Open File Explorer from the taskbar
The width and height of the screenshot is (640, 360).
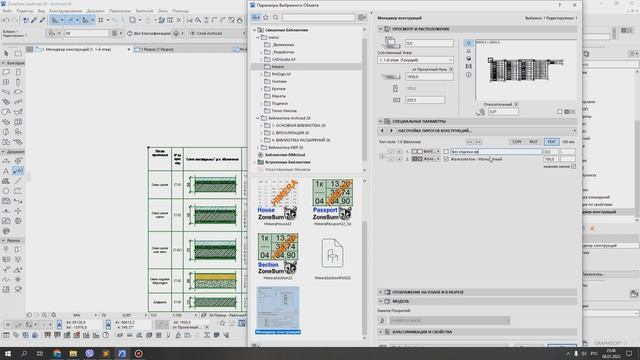(73, 353)
